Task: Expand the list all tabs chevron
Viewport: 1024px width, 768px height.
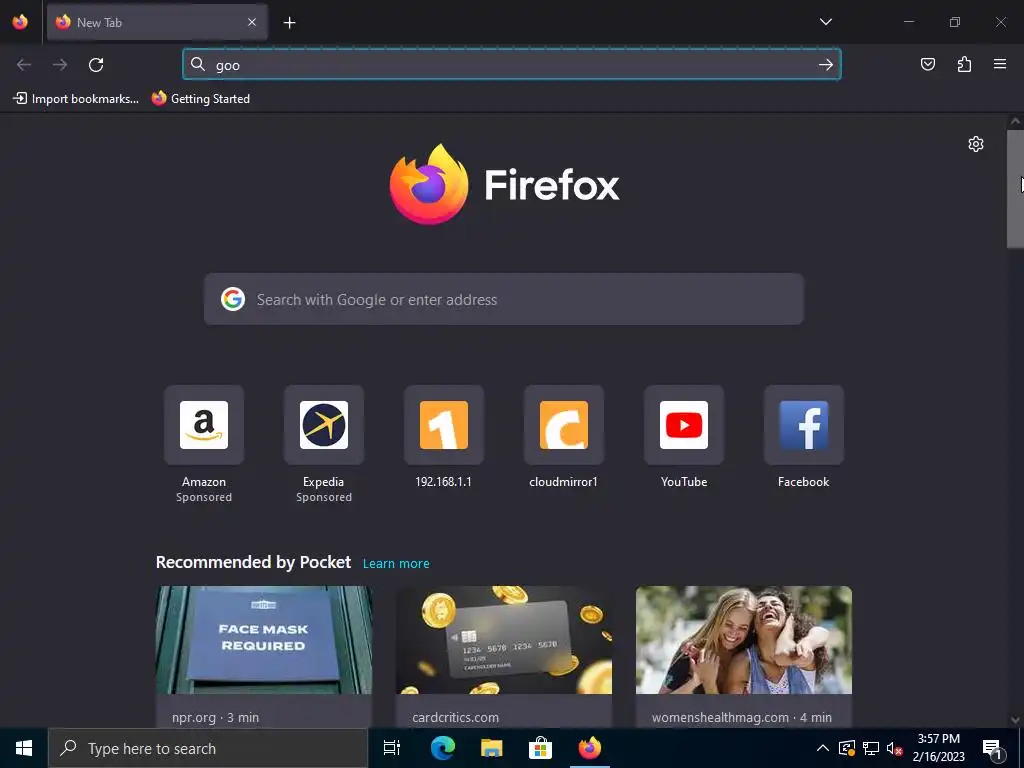Action: [x=825, y=22]
